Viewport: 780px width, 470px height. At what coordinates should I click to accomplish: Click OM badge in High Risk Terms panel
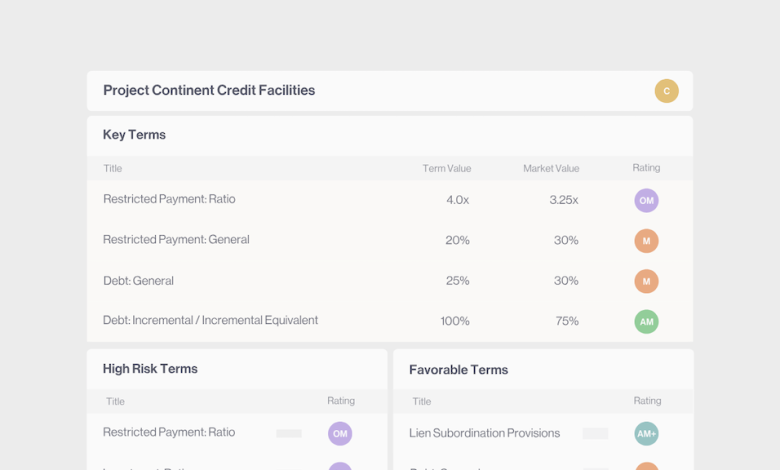(x=340, y=433)
